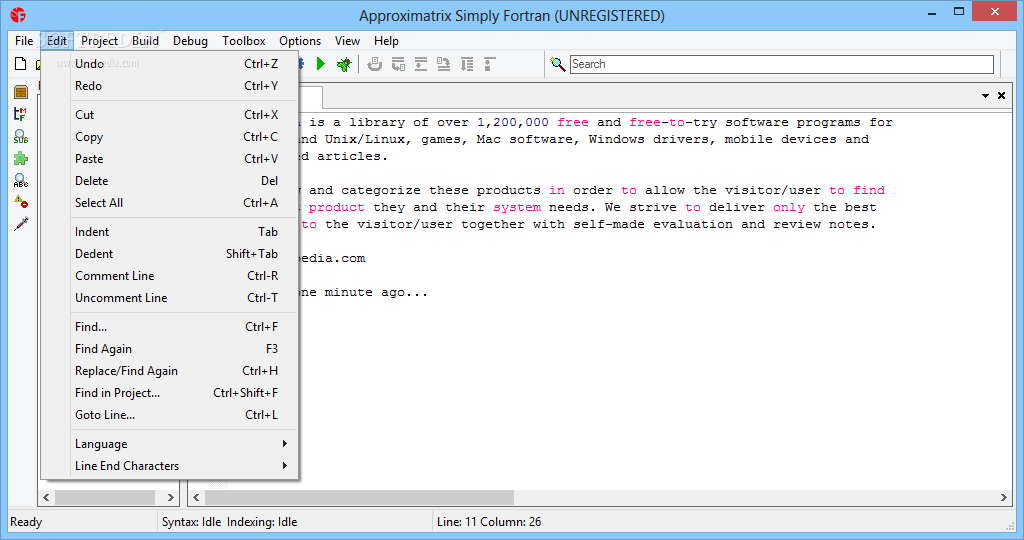Open the Debug menu
1024x540 pixels.
pyautogui.click(x=190, y=40)
